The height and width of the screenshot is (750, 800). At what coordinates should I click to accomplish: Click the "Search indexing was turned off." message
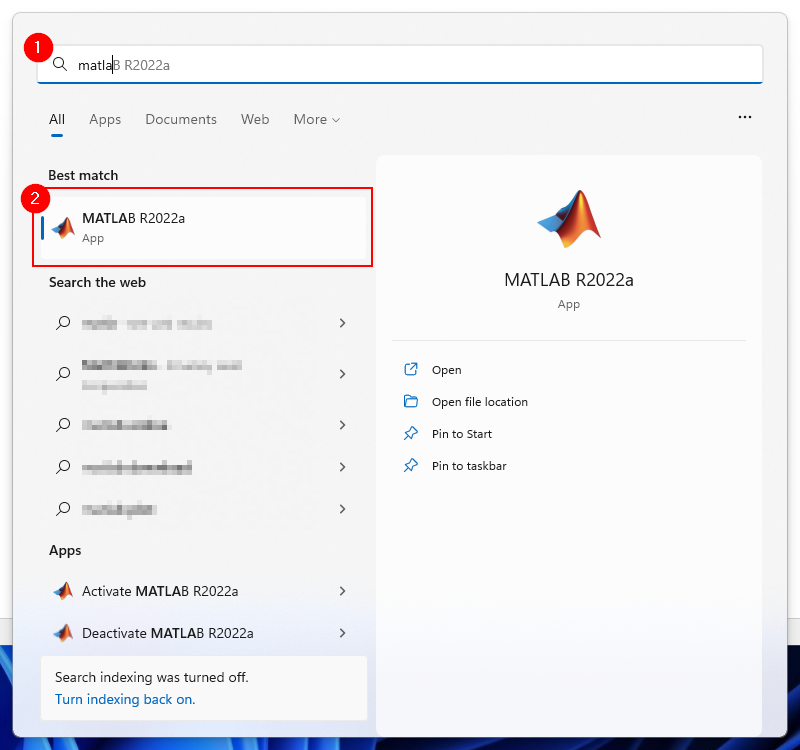click(x=152, y=678)
